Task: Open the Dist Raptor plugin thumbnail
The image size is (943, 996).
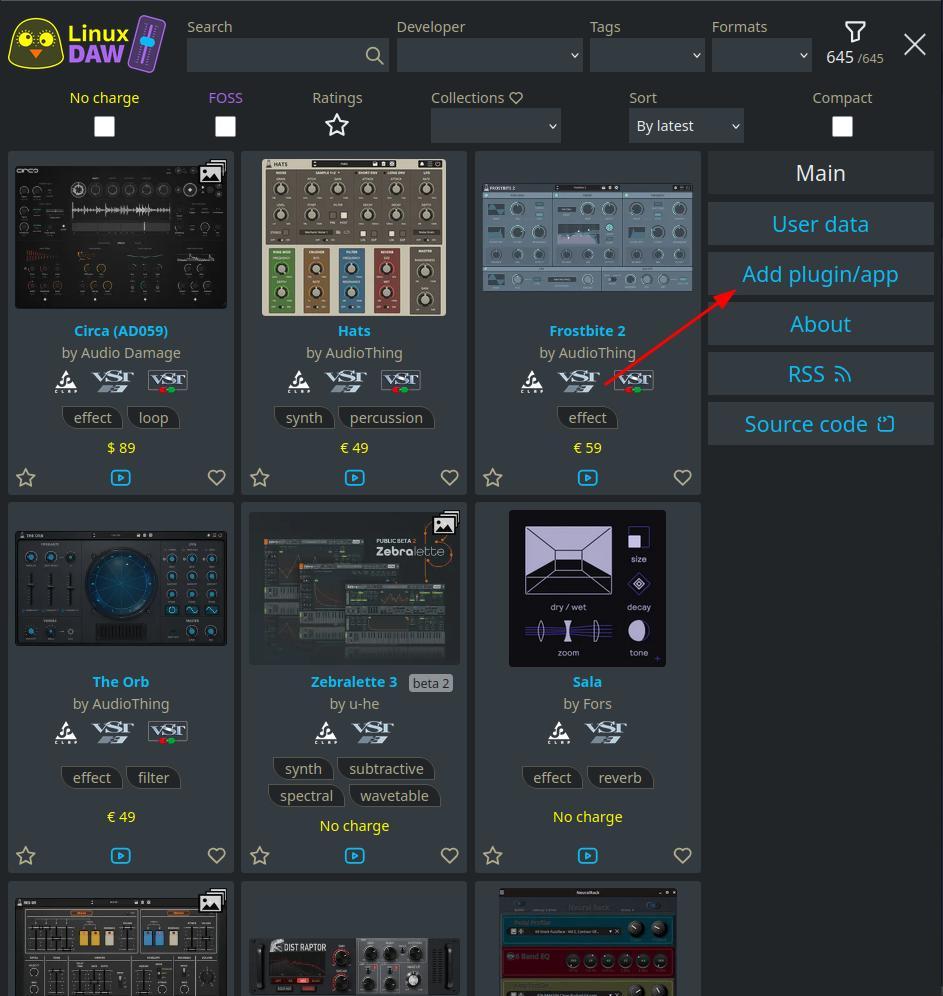Action: click(x=354, y=966)
